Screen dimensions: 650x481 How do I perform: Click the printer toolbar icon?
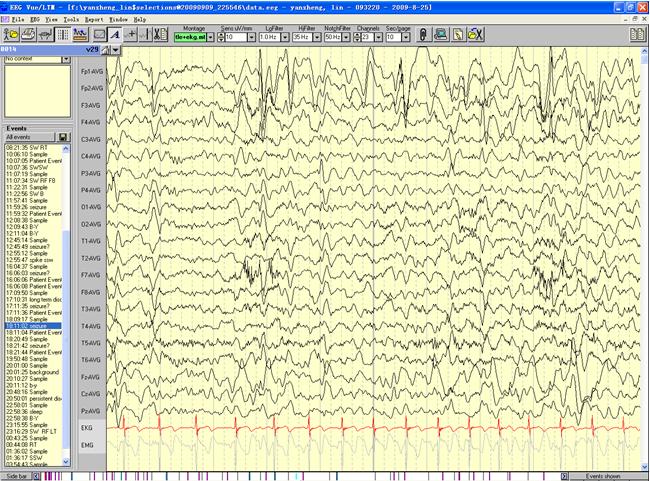(x=28, y=35)
